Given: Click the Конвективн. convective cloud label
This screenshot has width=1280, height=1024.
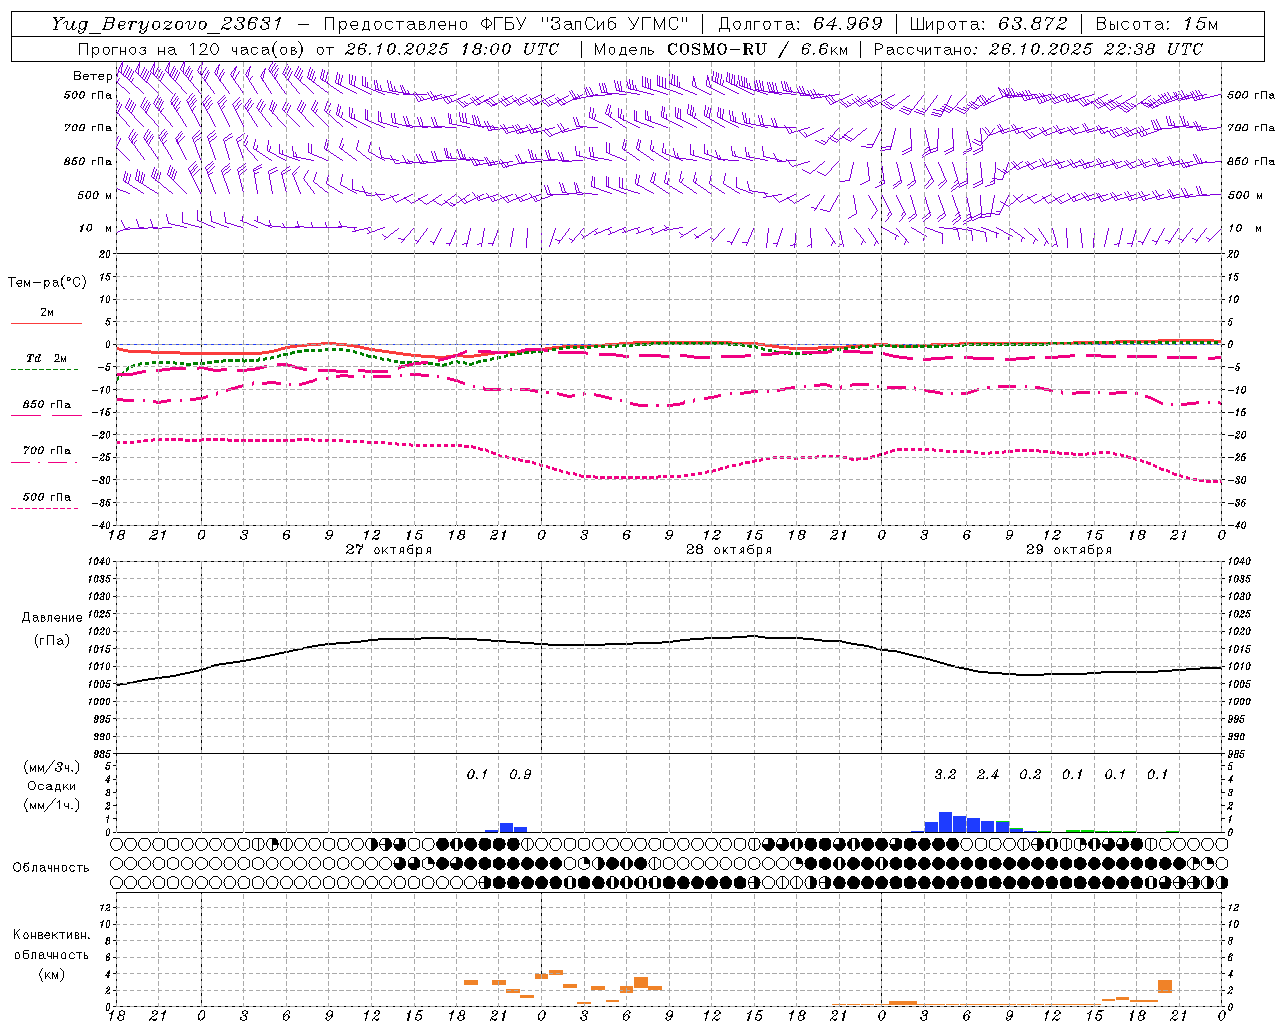Looking at the screenshot, I should (51, 935).
